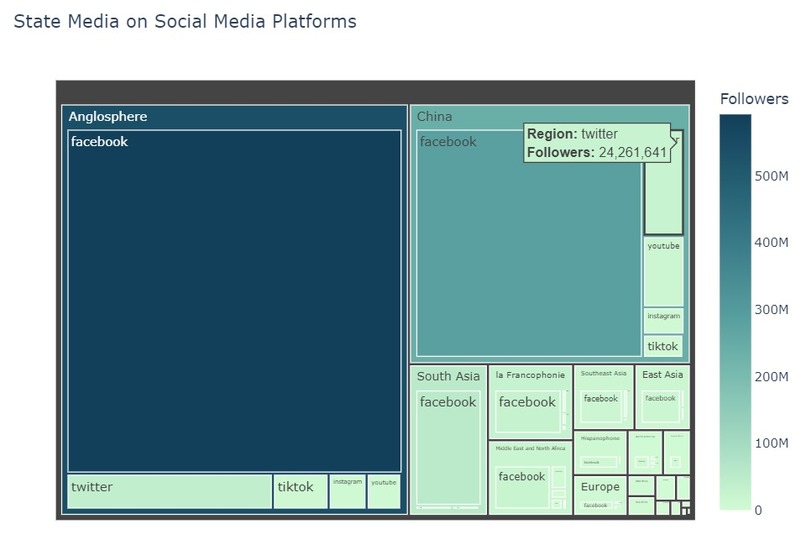Click the 500M colorbar tick label

pos(771,176)
